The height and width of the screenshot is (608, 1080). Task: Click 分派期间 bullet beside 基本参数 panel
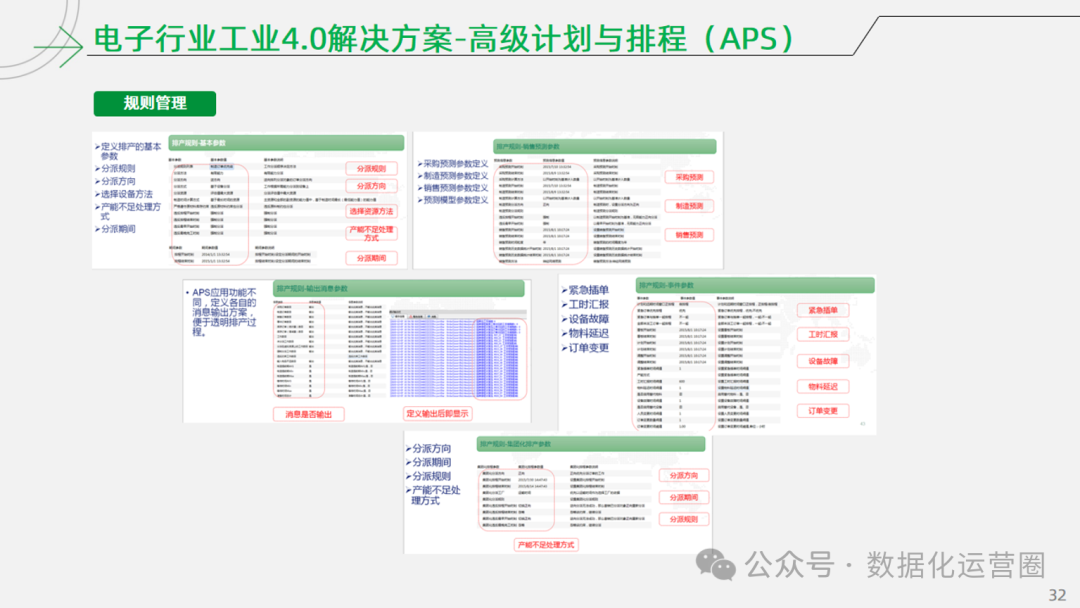pos(115,229)
